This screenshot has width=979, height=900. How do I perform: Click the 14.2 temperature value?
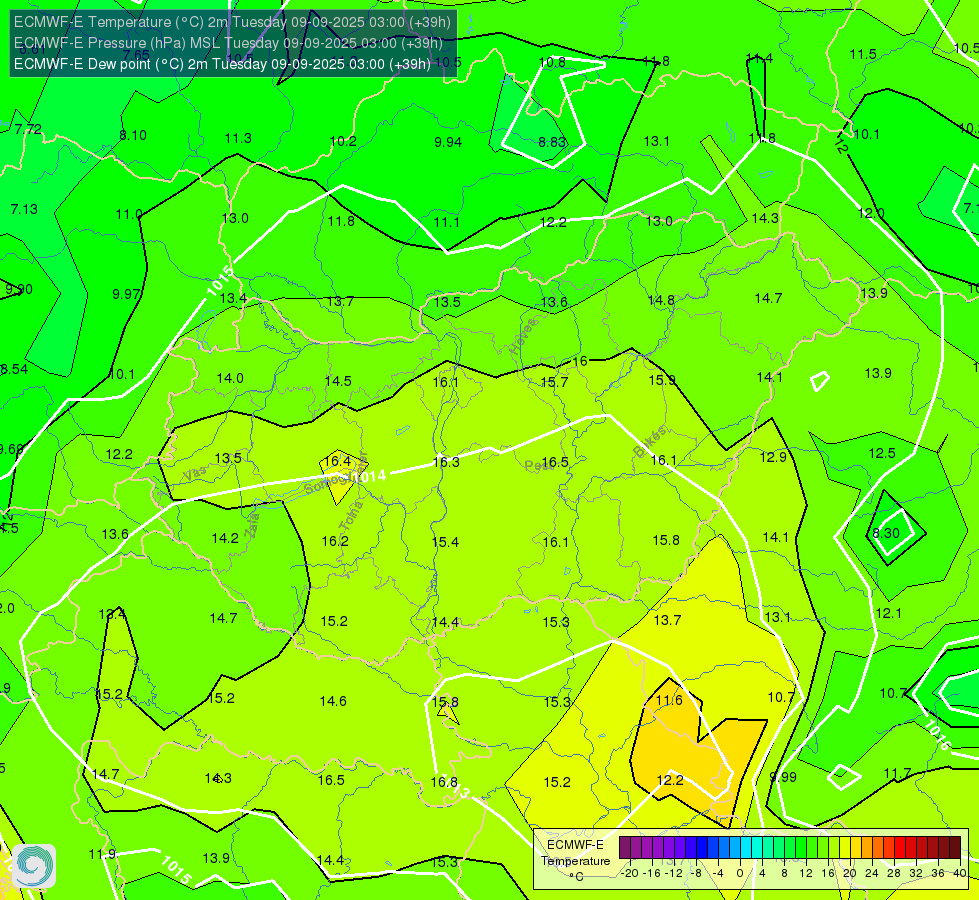[225, 538]
